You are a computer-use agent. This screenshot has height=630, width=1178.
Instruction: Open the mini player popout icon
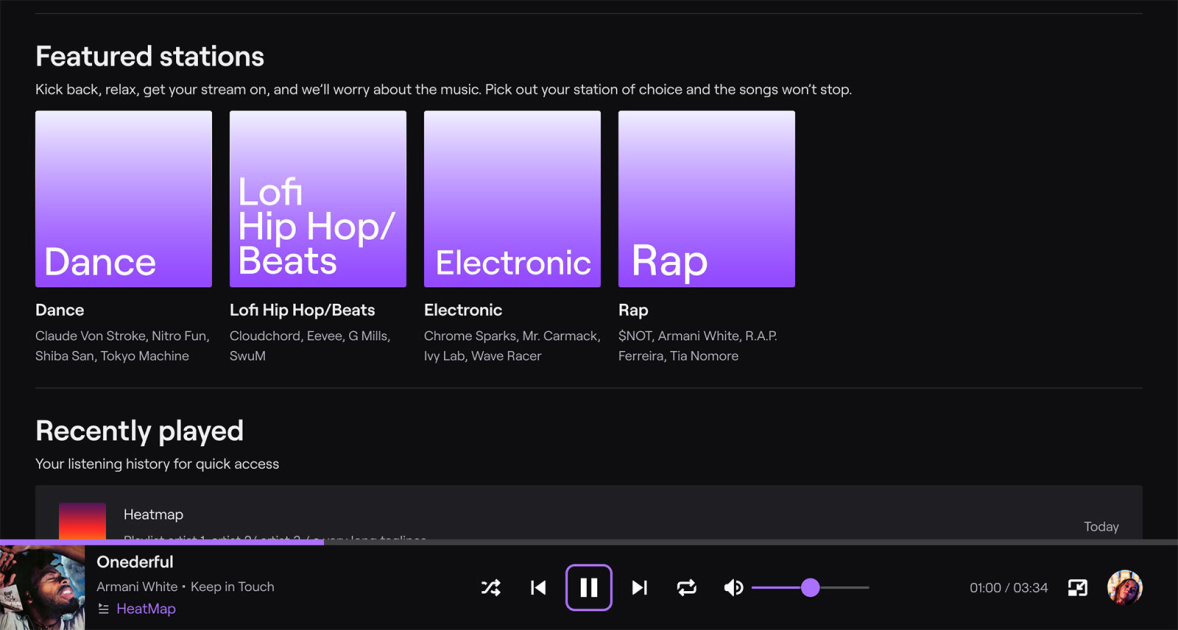[1077, 588]
